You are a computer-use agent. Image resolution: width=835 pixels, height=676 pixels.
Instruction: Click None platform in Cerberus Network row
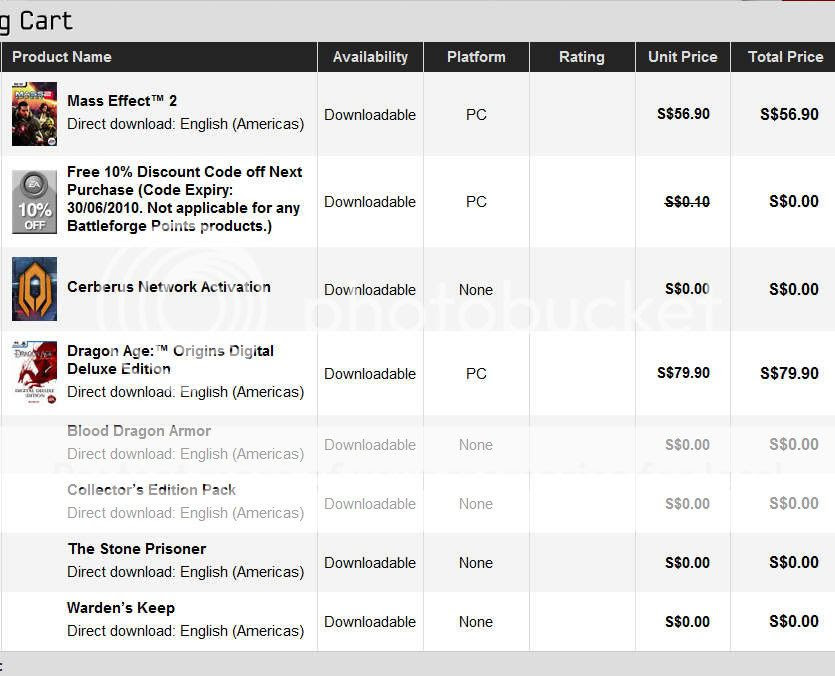pyautogui.click(x=476, y=290)
